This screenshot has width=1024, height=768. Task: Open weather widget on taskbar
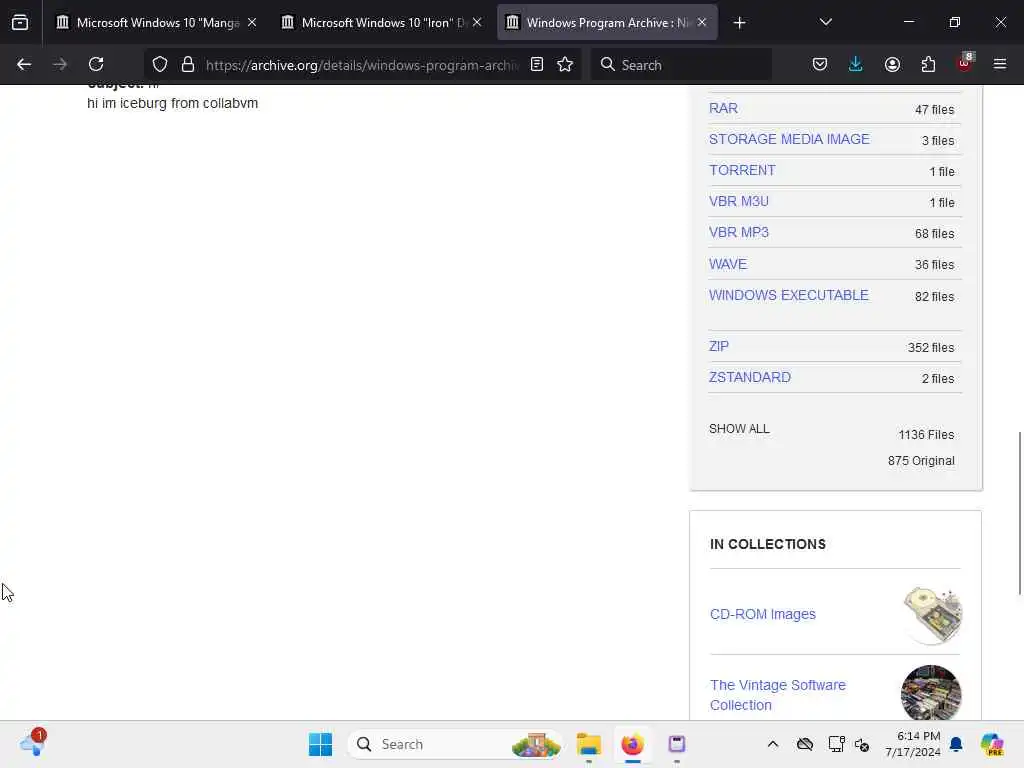pyautogui.click(x=33, y=743)
